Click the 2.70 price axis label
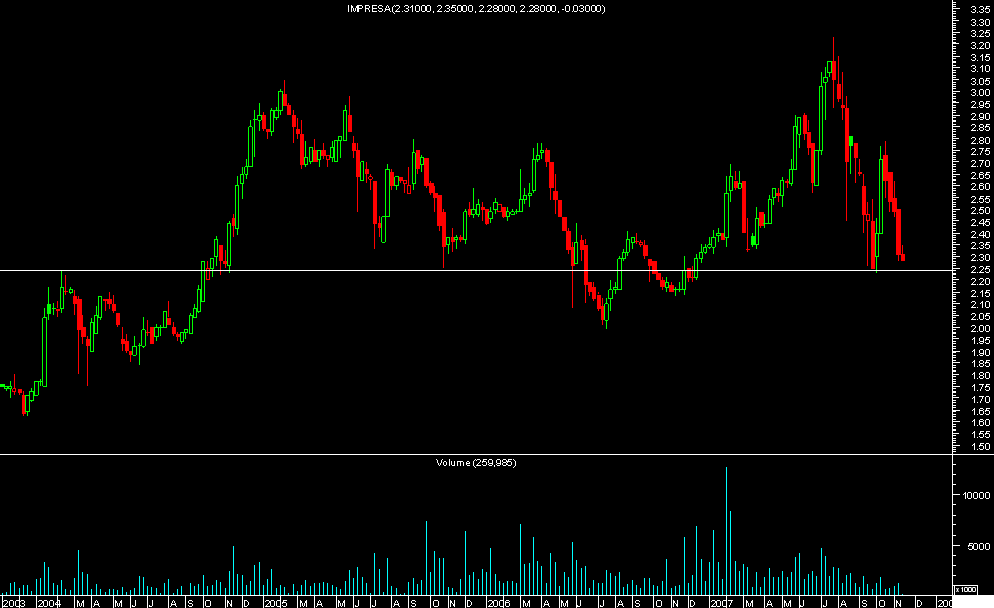 980,164
